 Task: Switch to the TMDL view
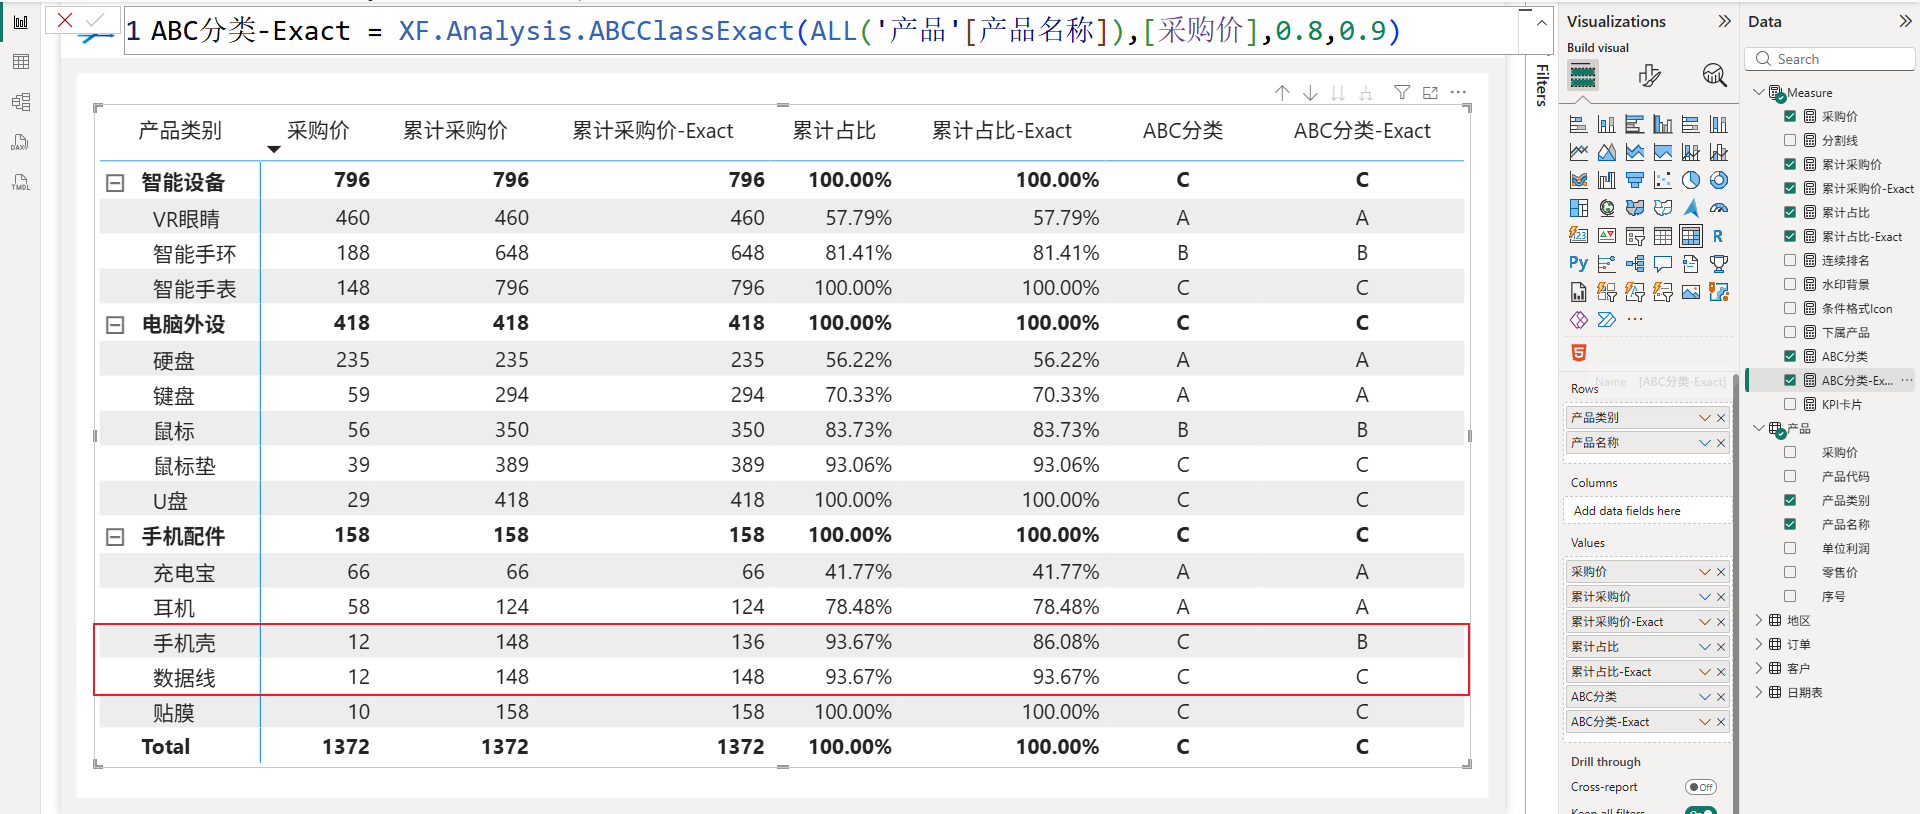click(x=20, y=182)
